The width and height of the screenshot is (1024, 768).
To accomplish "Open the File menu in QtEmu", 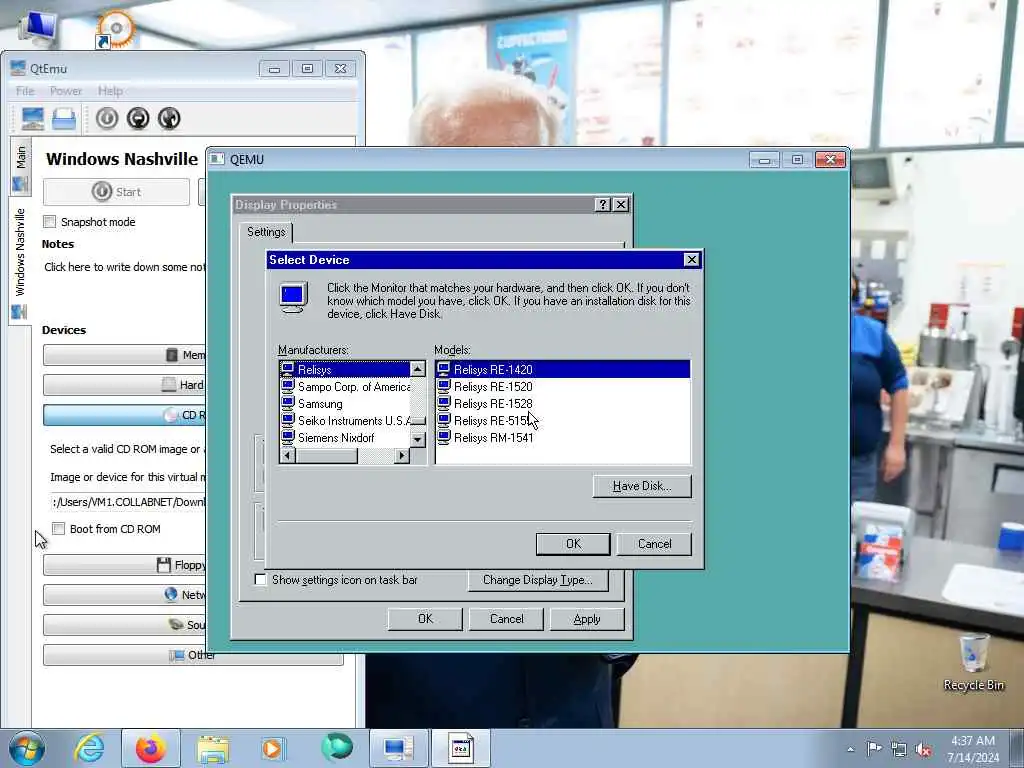I will (x=25, y=91).
